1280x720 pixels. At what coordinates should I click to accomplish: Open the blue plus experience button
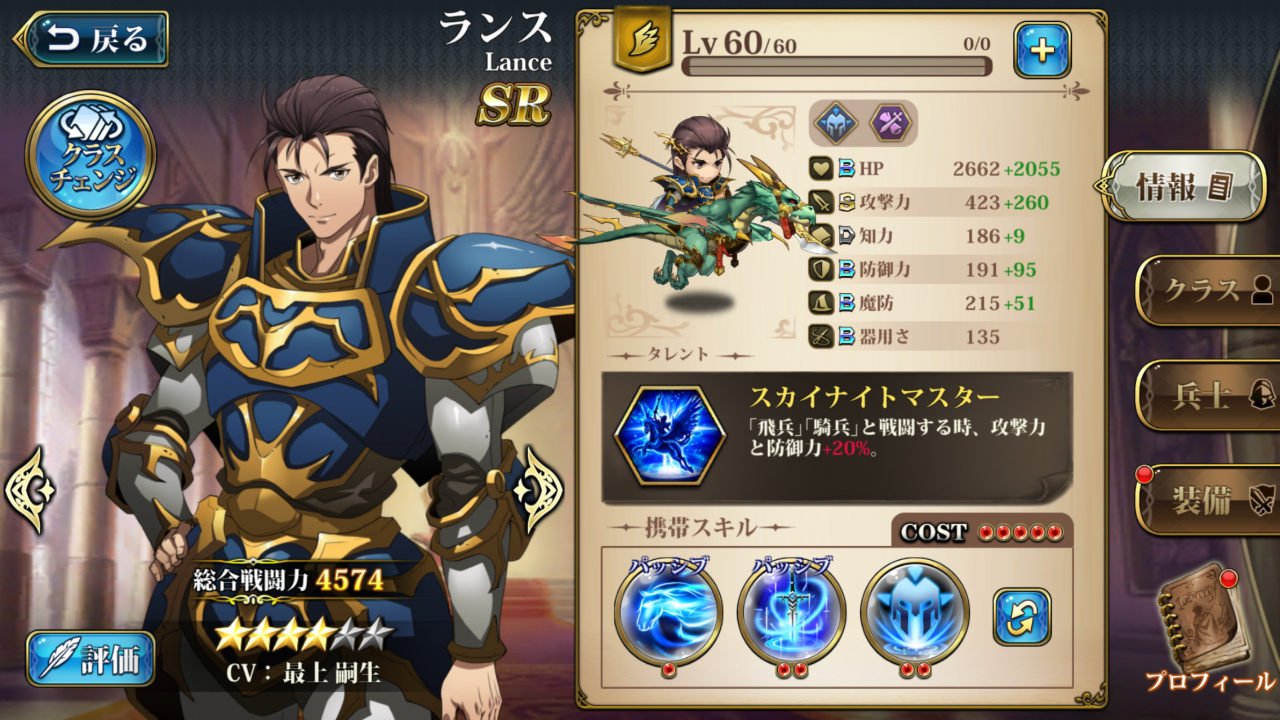(x=1042, y=50)
